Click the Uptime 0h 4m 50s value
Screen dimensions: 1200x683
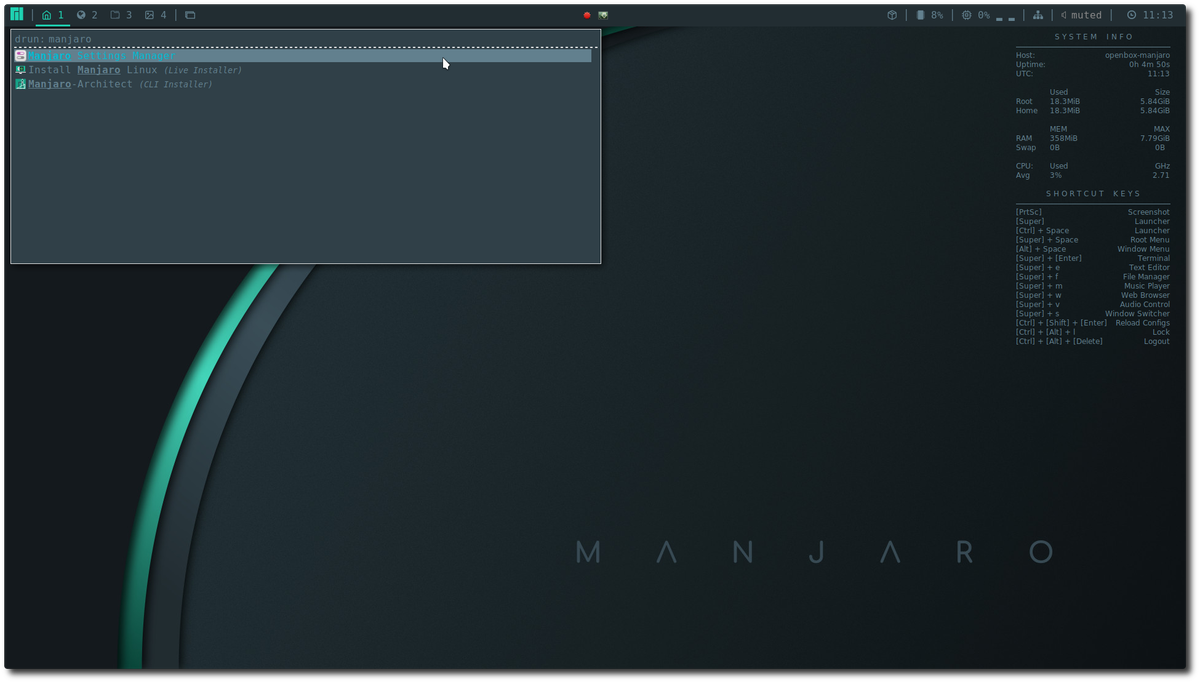[x=1149, y=64]
